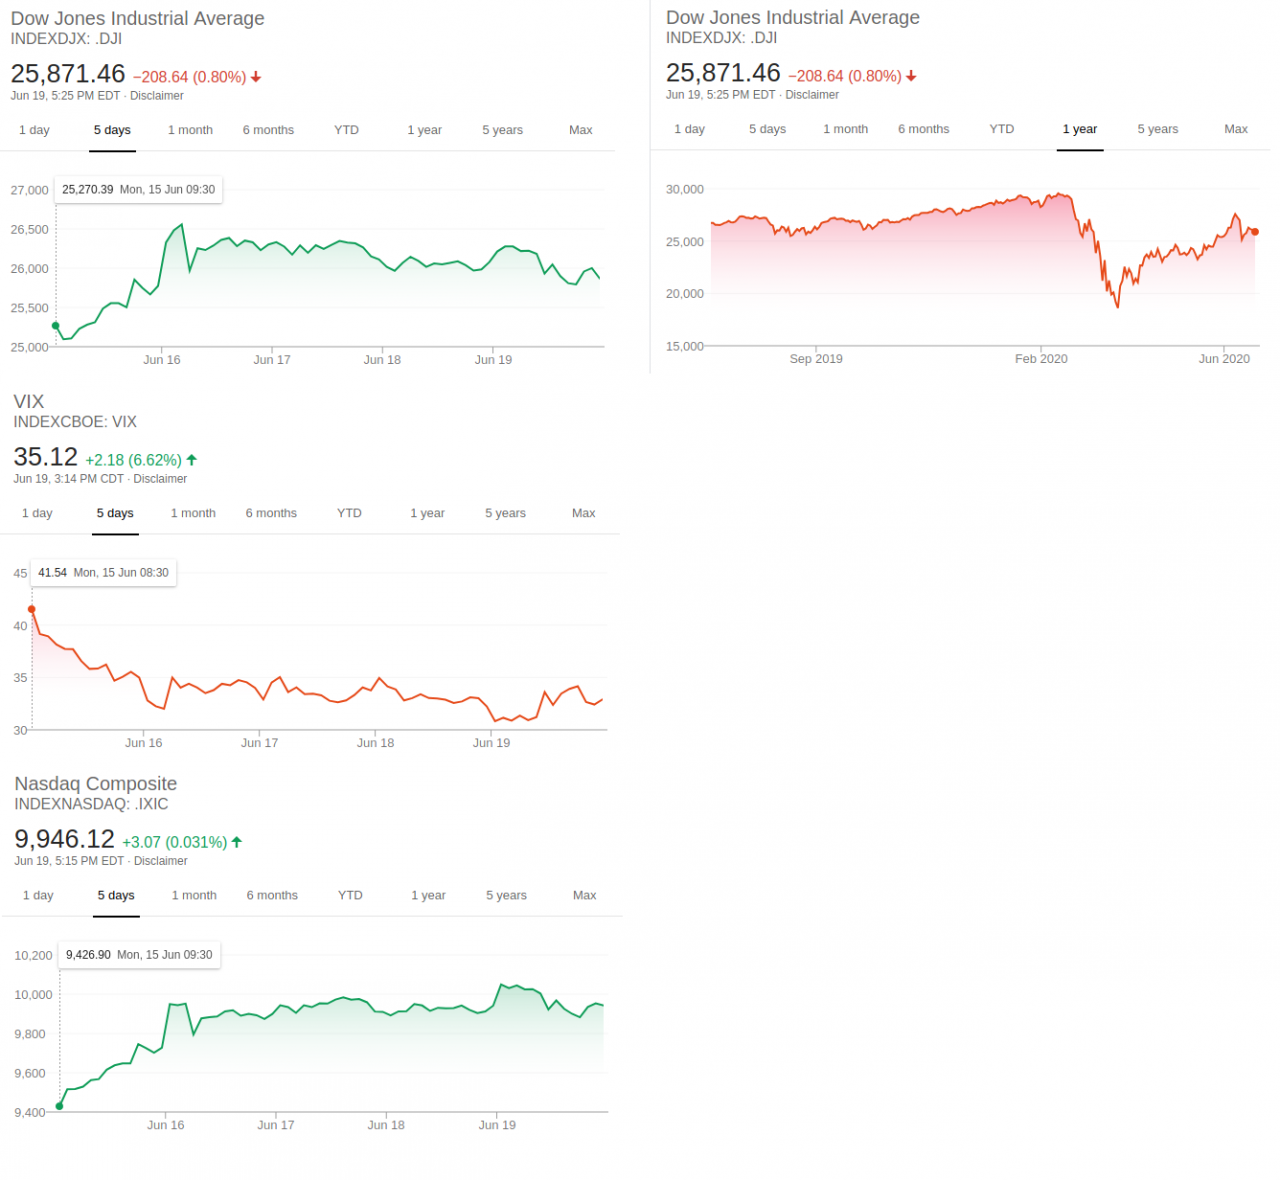Click the green start data point on the Dow 5-day chart
This screenshot has width=1280, height=1180.
coord(56,326)
